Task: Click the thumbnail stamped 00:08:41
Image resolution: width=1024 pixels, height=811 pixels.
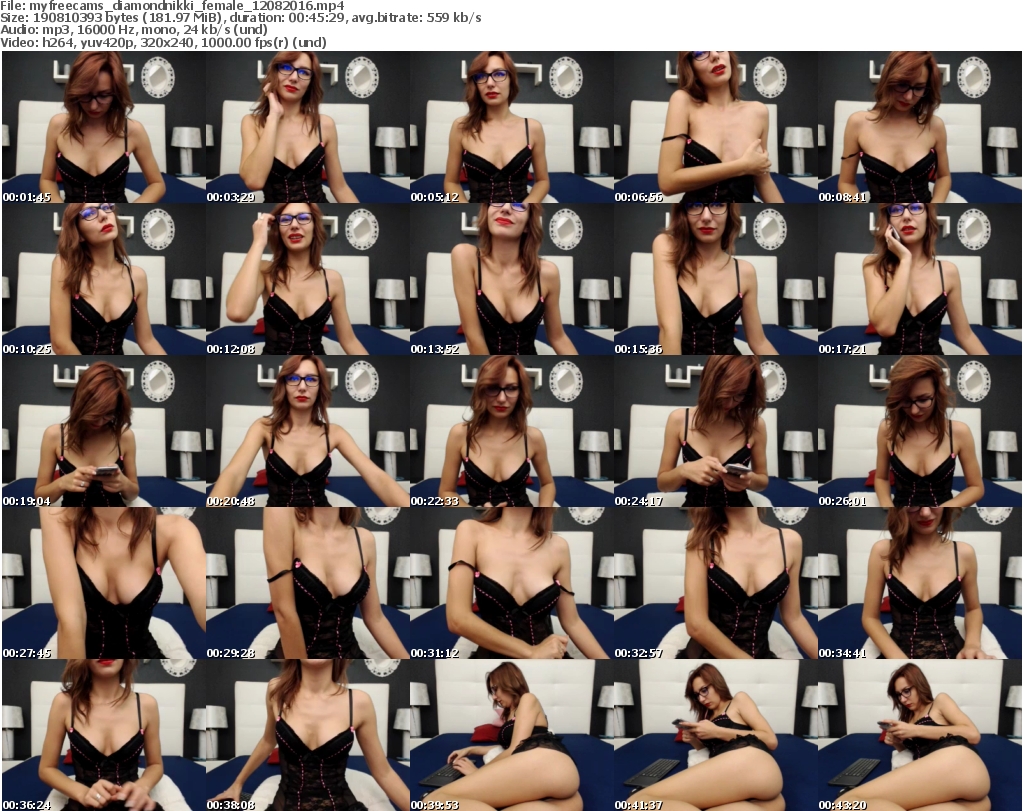Action: (x=920, y=127)
